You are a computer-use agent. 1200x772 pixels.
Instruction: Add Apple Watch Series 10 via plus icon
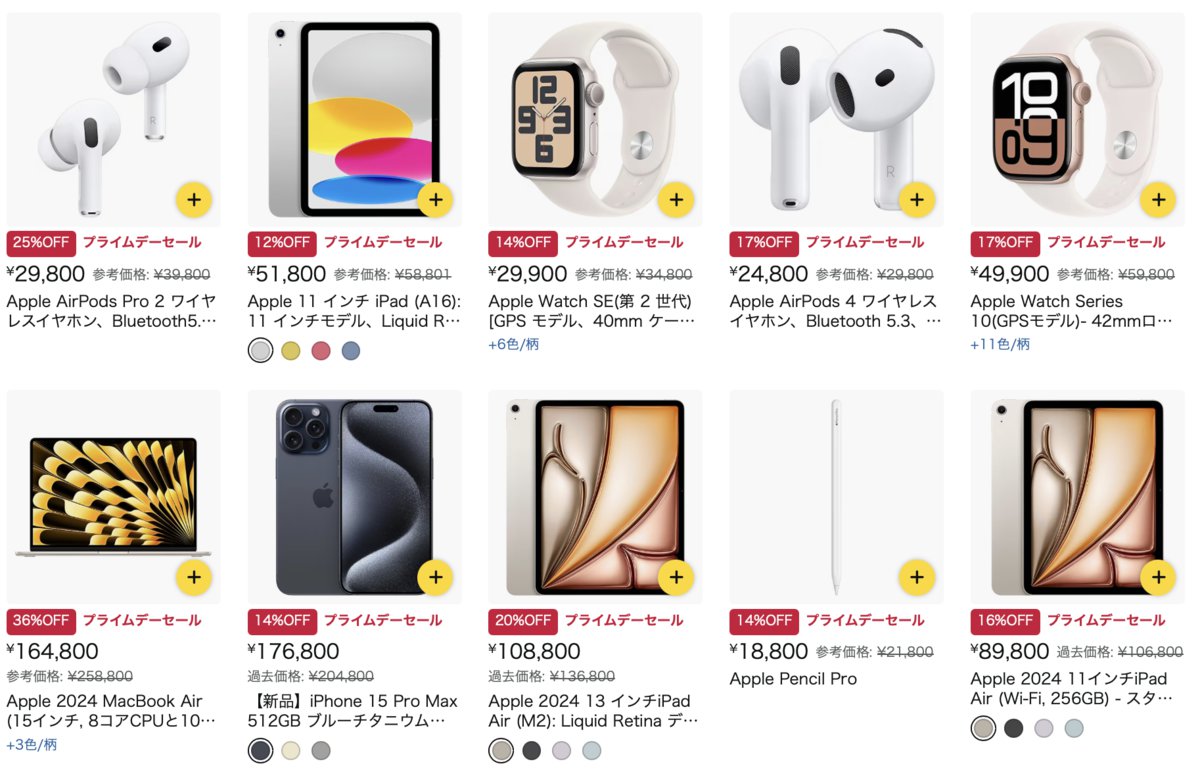pyautogui.click(x=1158, y=200)
